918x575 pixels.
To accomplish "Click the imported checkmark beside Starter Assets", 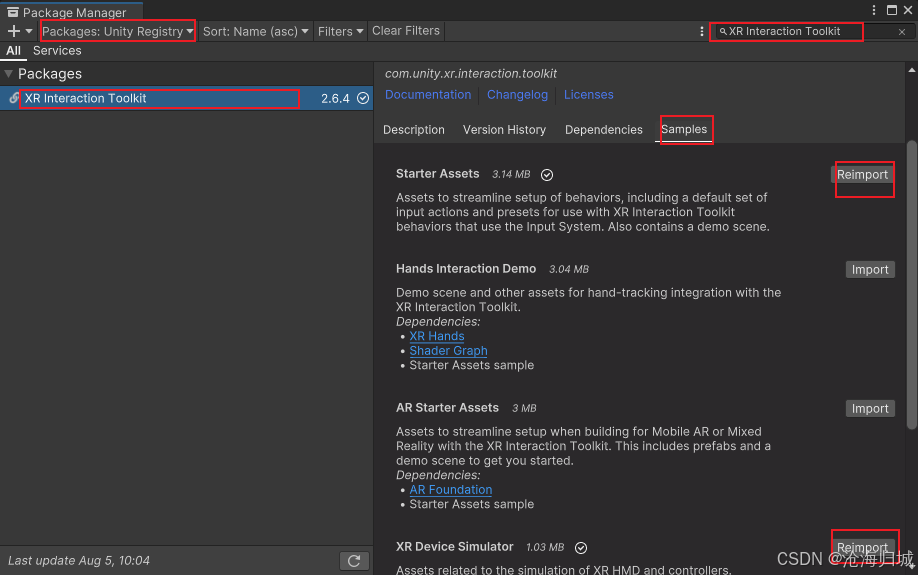I will click(547, 175).
